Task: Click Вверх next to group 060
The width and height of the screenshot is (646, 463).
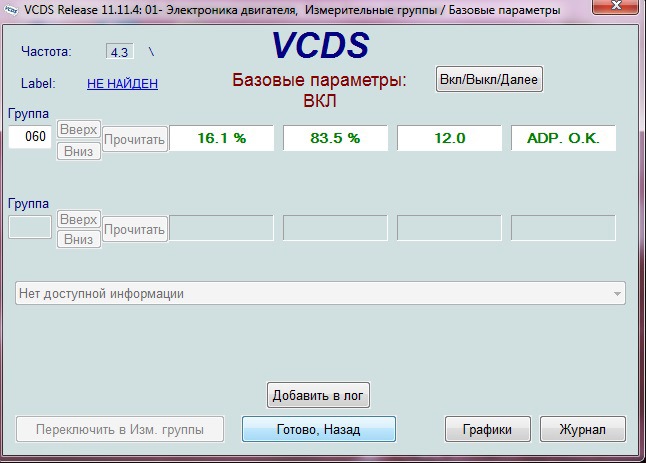Action: (79, 129)
